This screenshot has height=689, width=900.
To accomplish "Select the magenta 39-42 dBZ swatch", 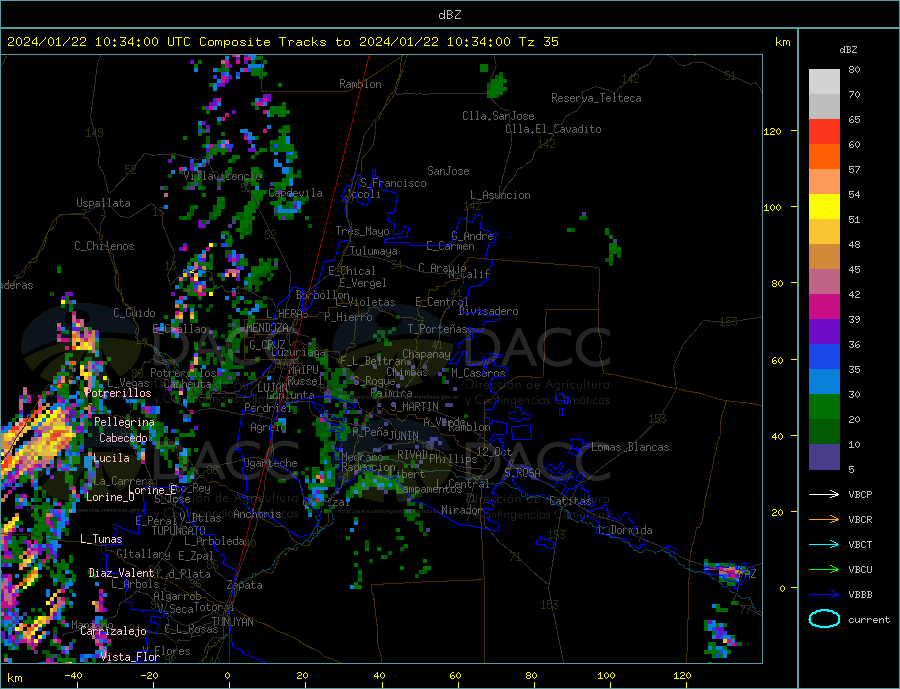I will tap(824, 307).
